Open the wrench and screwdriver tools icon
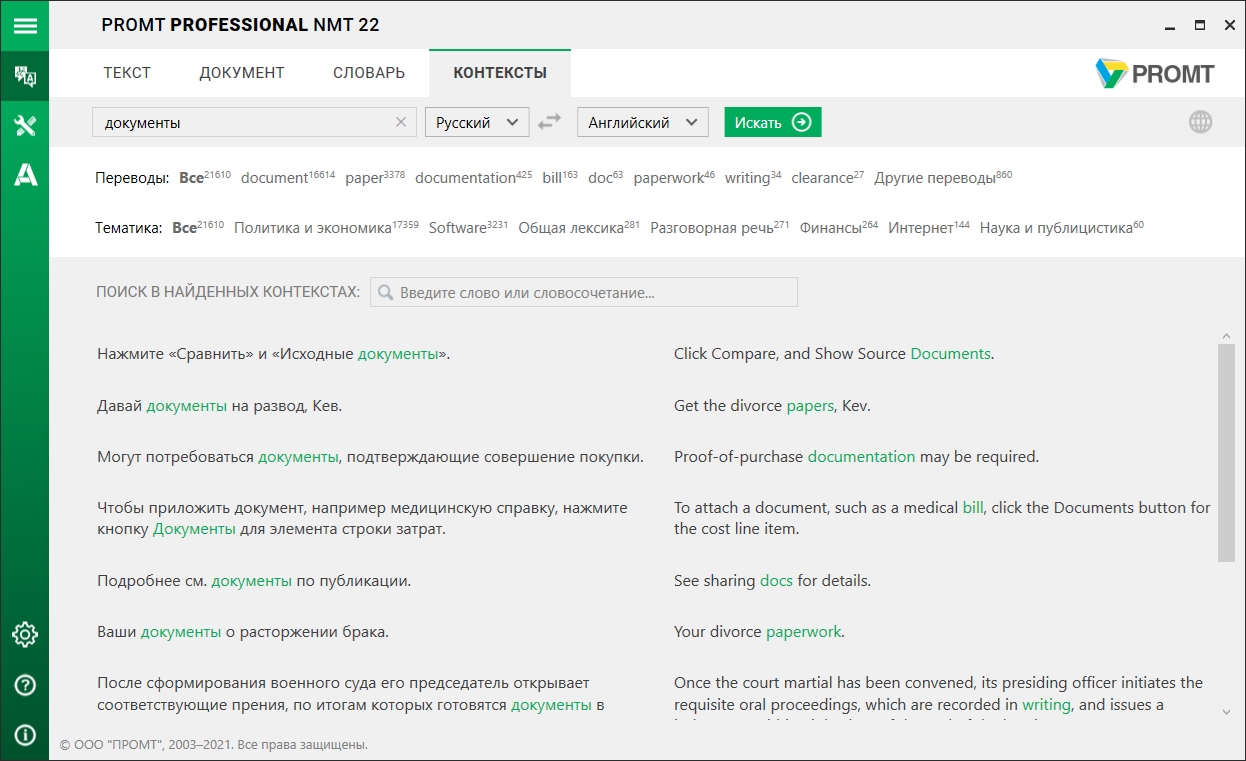1246x761 pixels. pyautogui.click(x=24, y=125)
